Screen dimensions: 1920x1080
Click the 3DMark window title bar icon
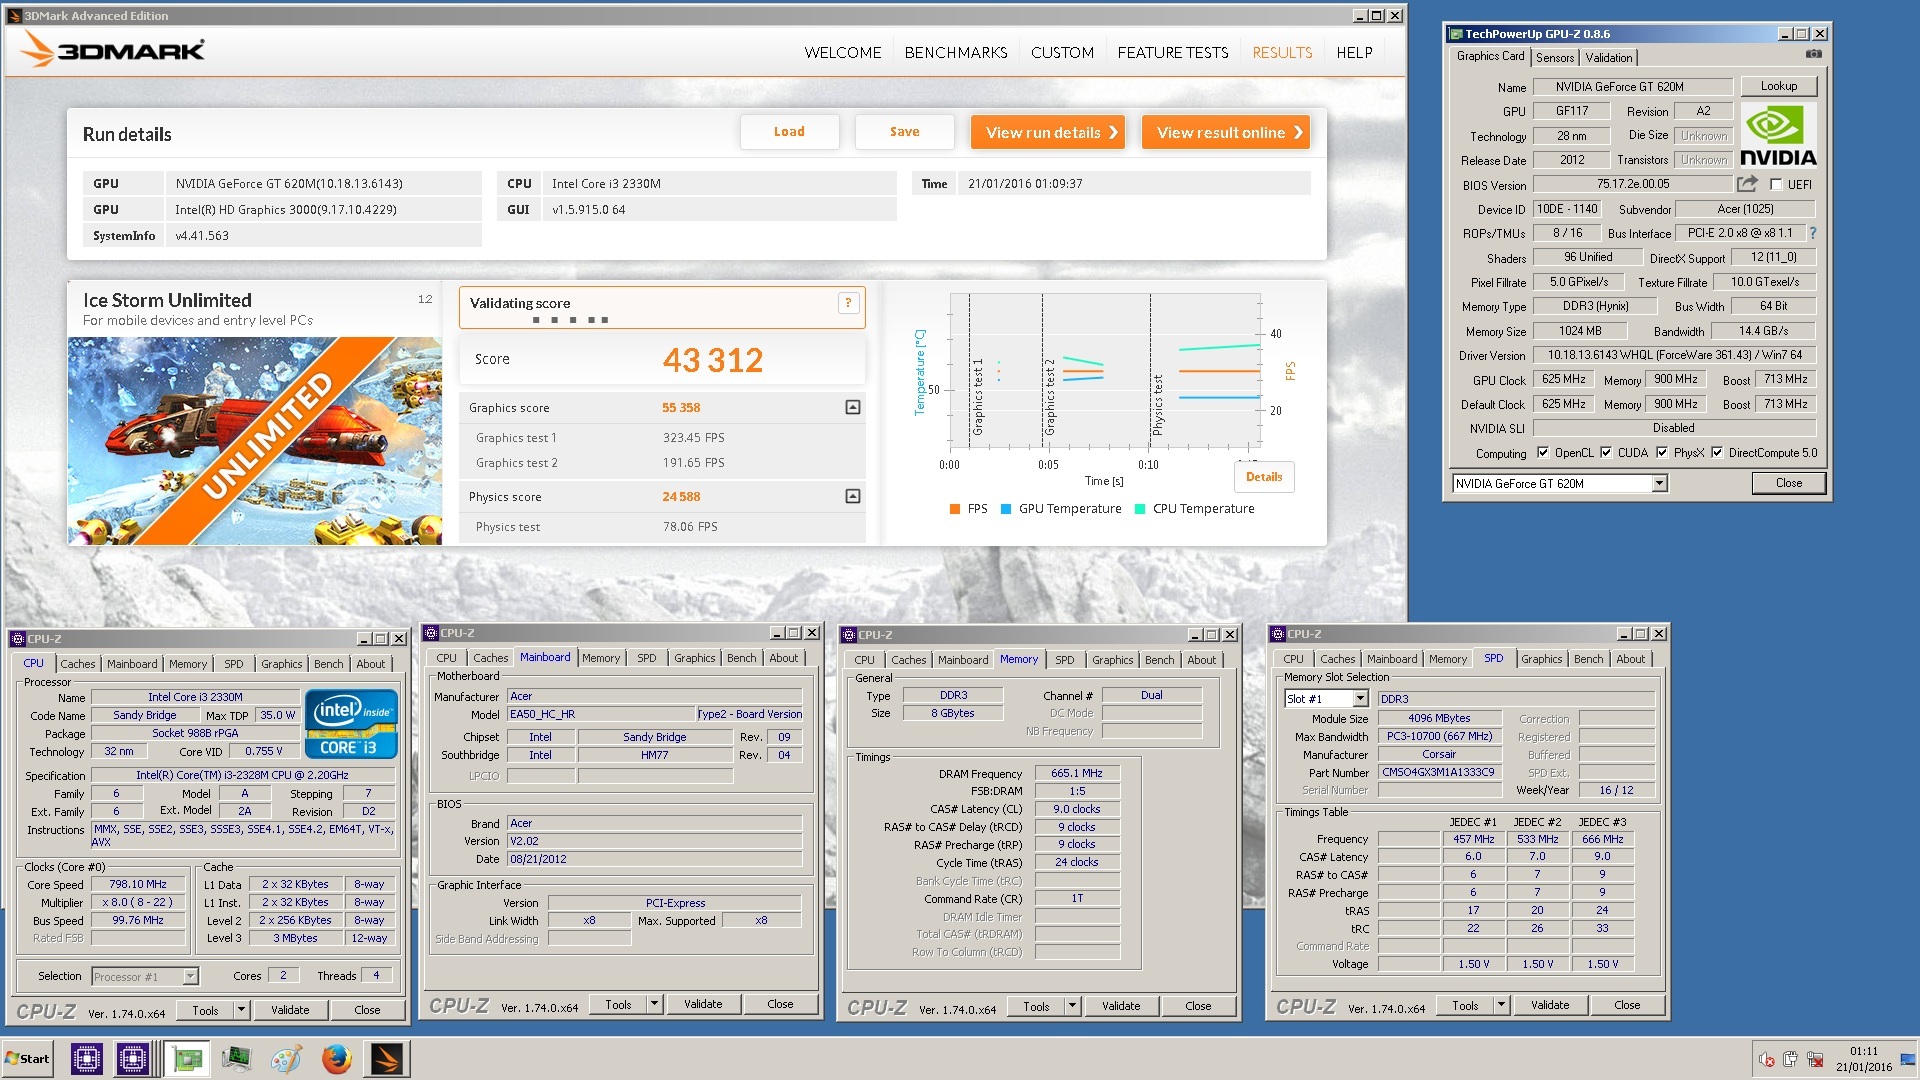click(14, 15)
